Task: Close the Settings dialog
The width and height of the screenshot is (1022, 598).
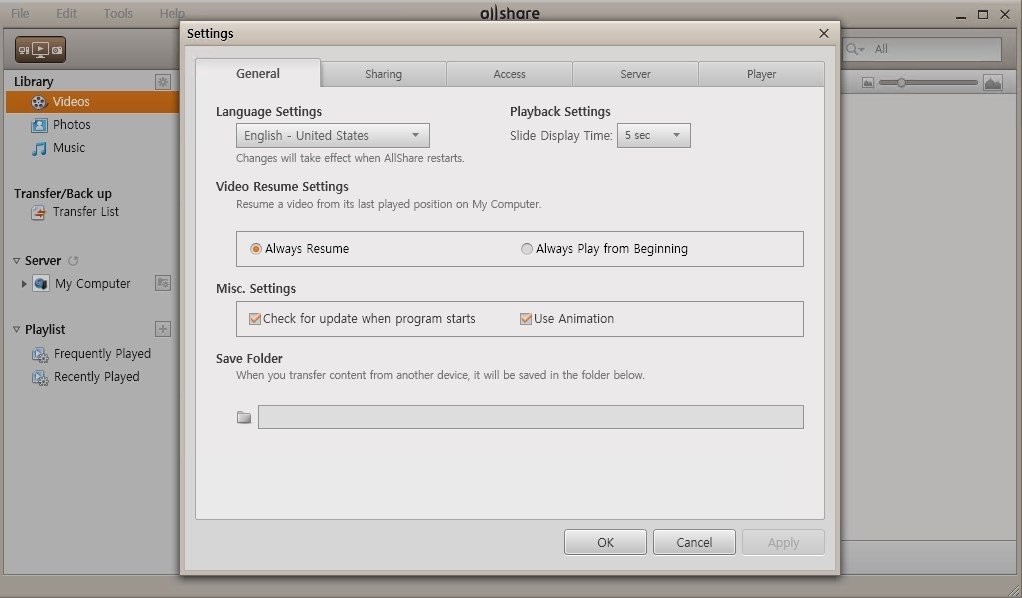Action: pyautogui.click(x=824, y=33)
